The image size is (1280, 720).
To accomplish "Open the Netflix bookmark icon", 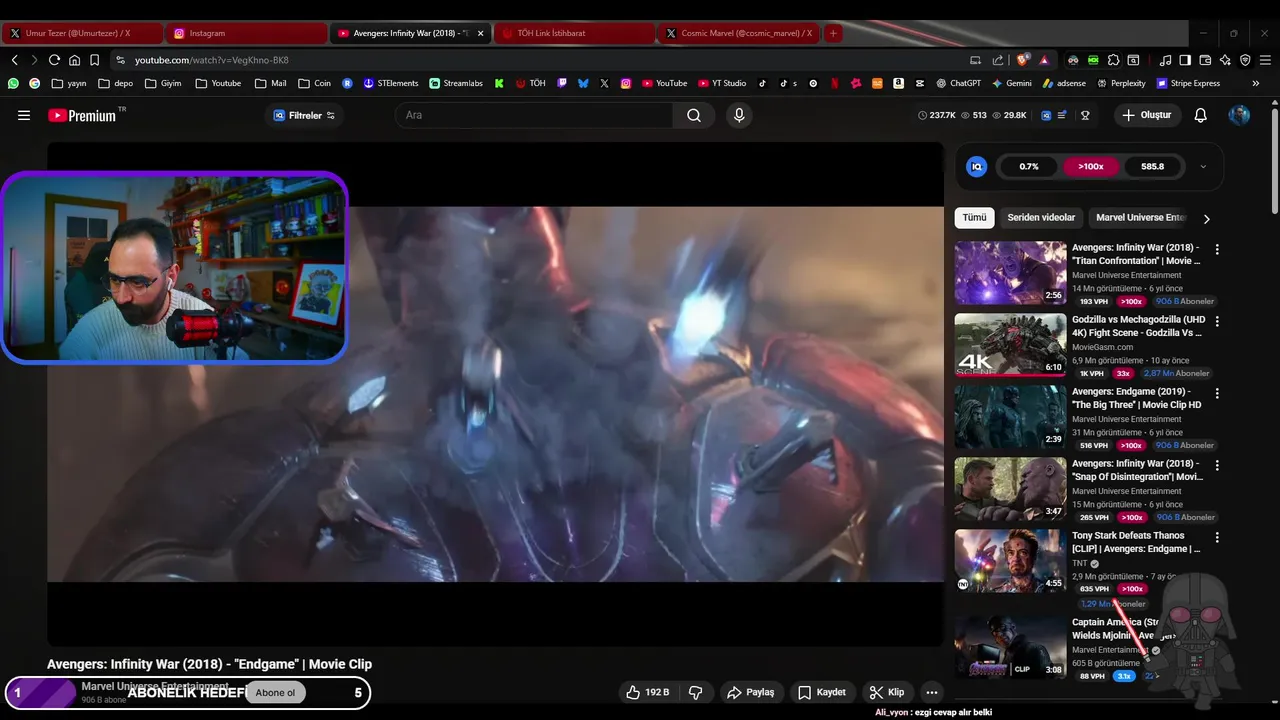I will pos(835,84).
